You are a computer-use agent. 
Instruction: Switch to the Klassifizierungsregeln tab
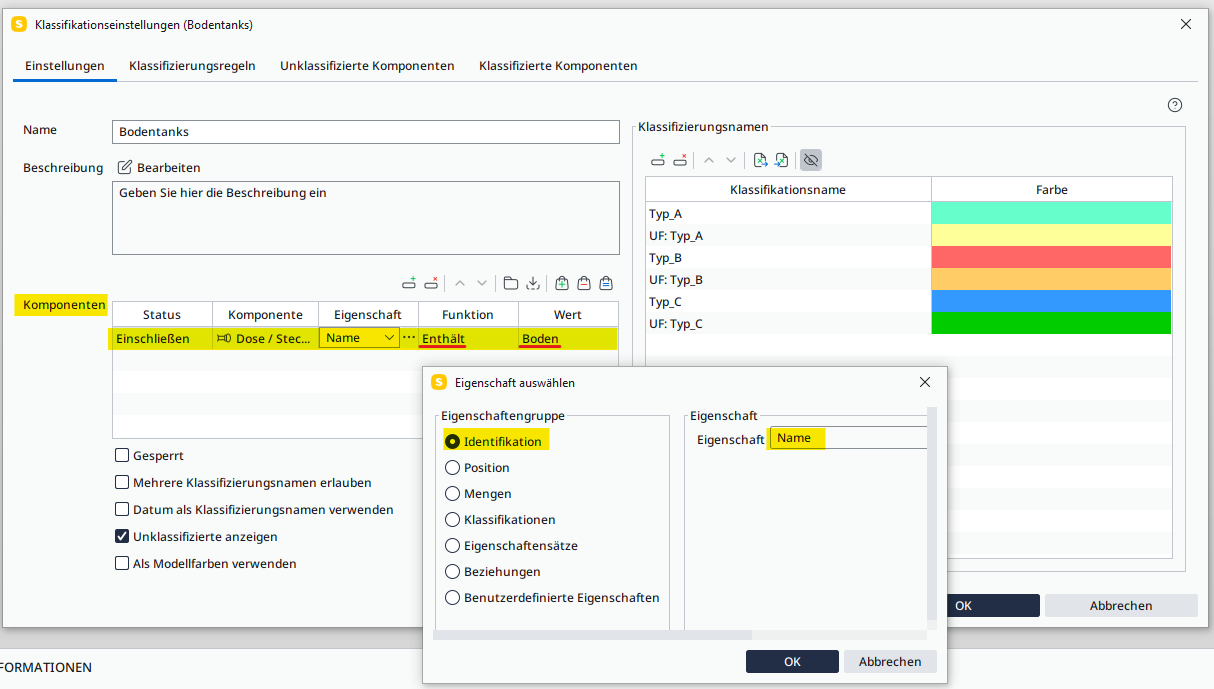point(192,66)
